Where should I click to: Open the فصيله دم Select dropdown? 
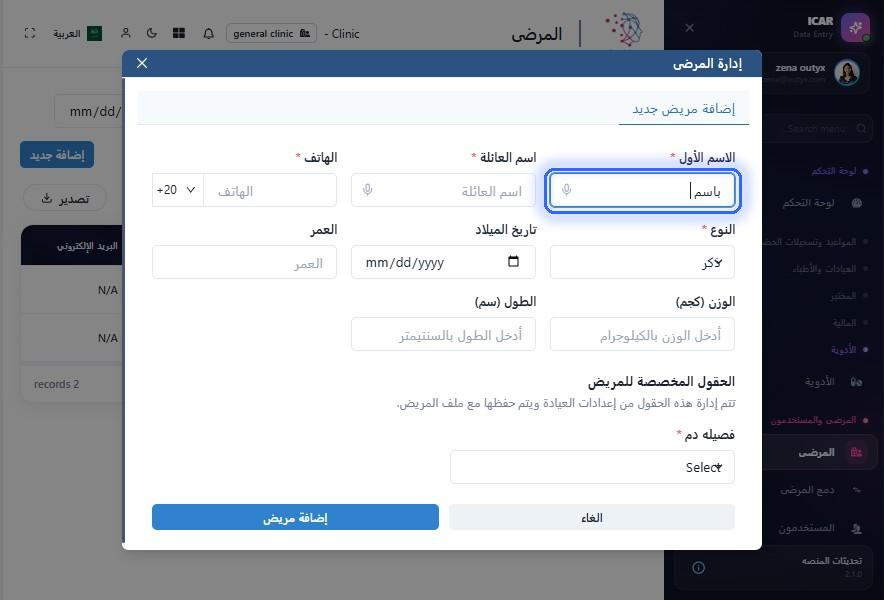pos(592,467)
